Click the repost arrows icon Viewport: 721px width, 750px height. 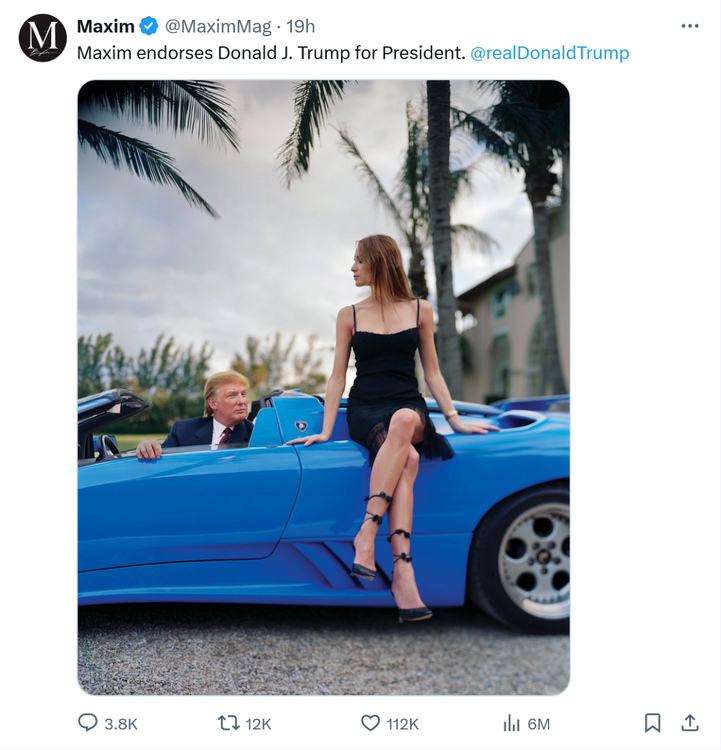tap(228, 723)
